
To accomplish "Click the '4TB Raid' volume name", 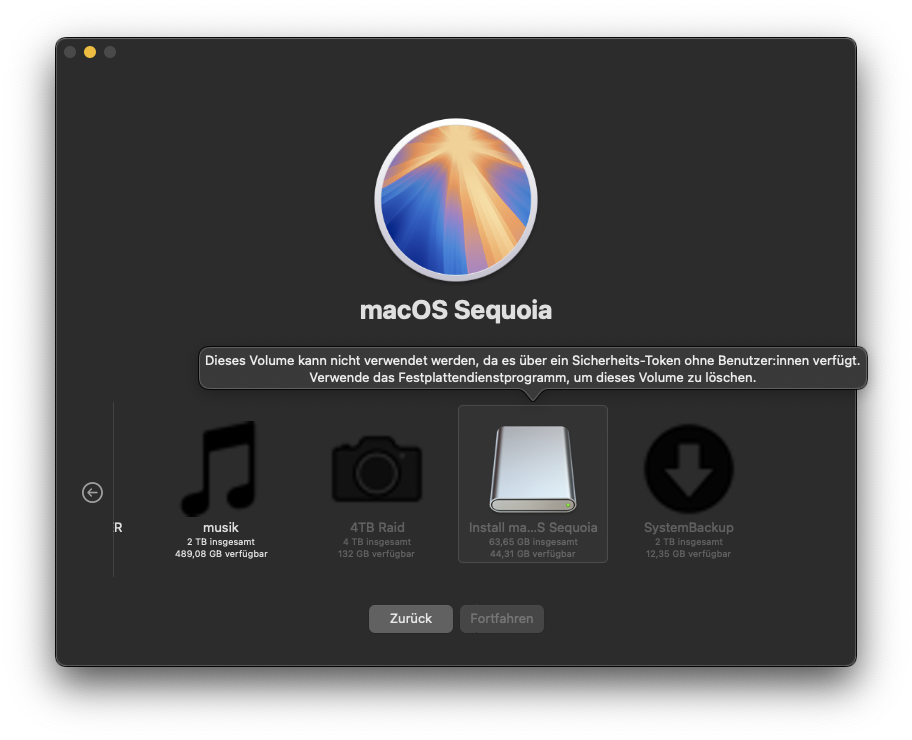I will (377, 528).
